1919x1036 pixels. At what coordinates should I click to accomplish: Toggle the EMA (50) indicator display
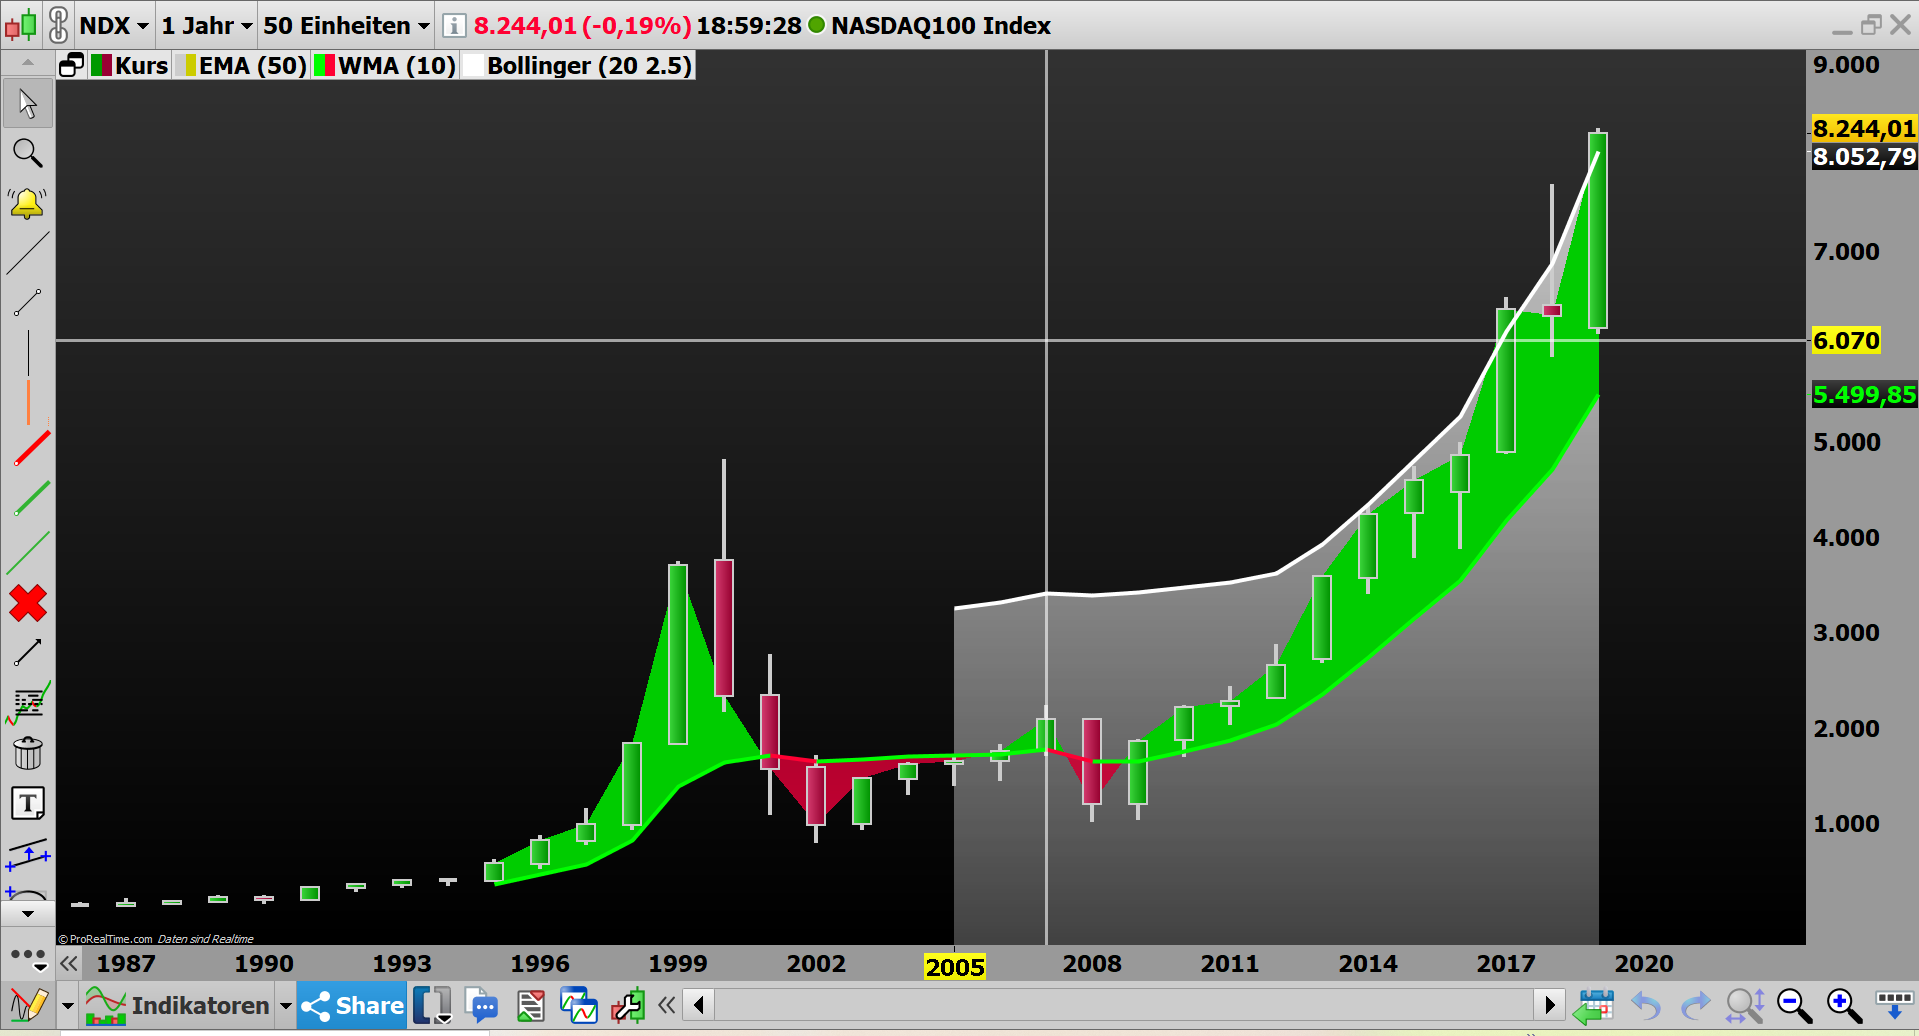coord(243,65)
